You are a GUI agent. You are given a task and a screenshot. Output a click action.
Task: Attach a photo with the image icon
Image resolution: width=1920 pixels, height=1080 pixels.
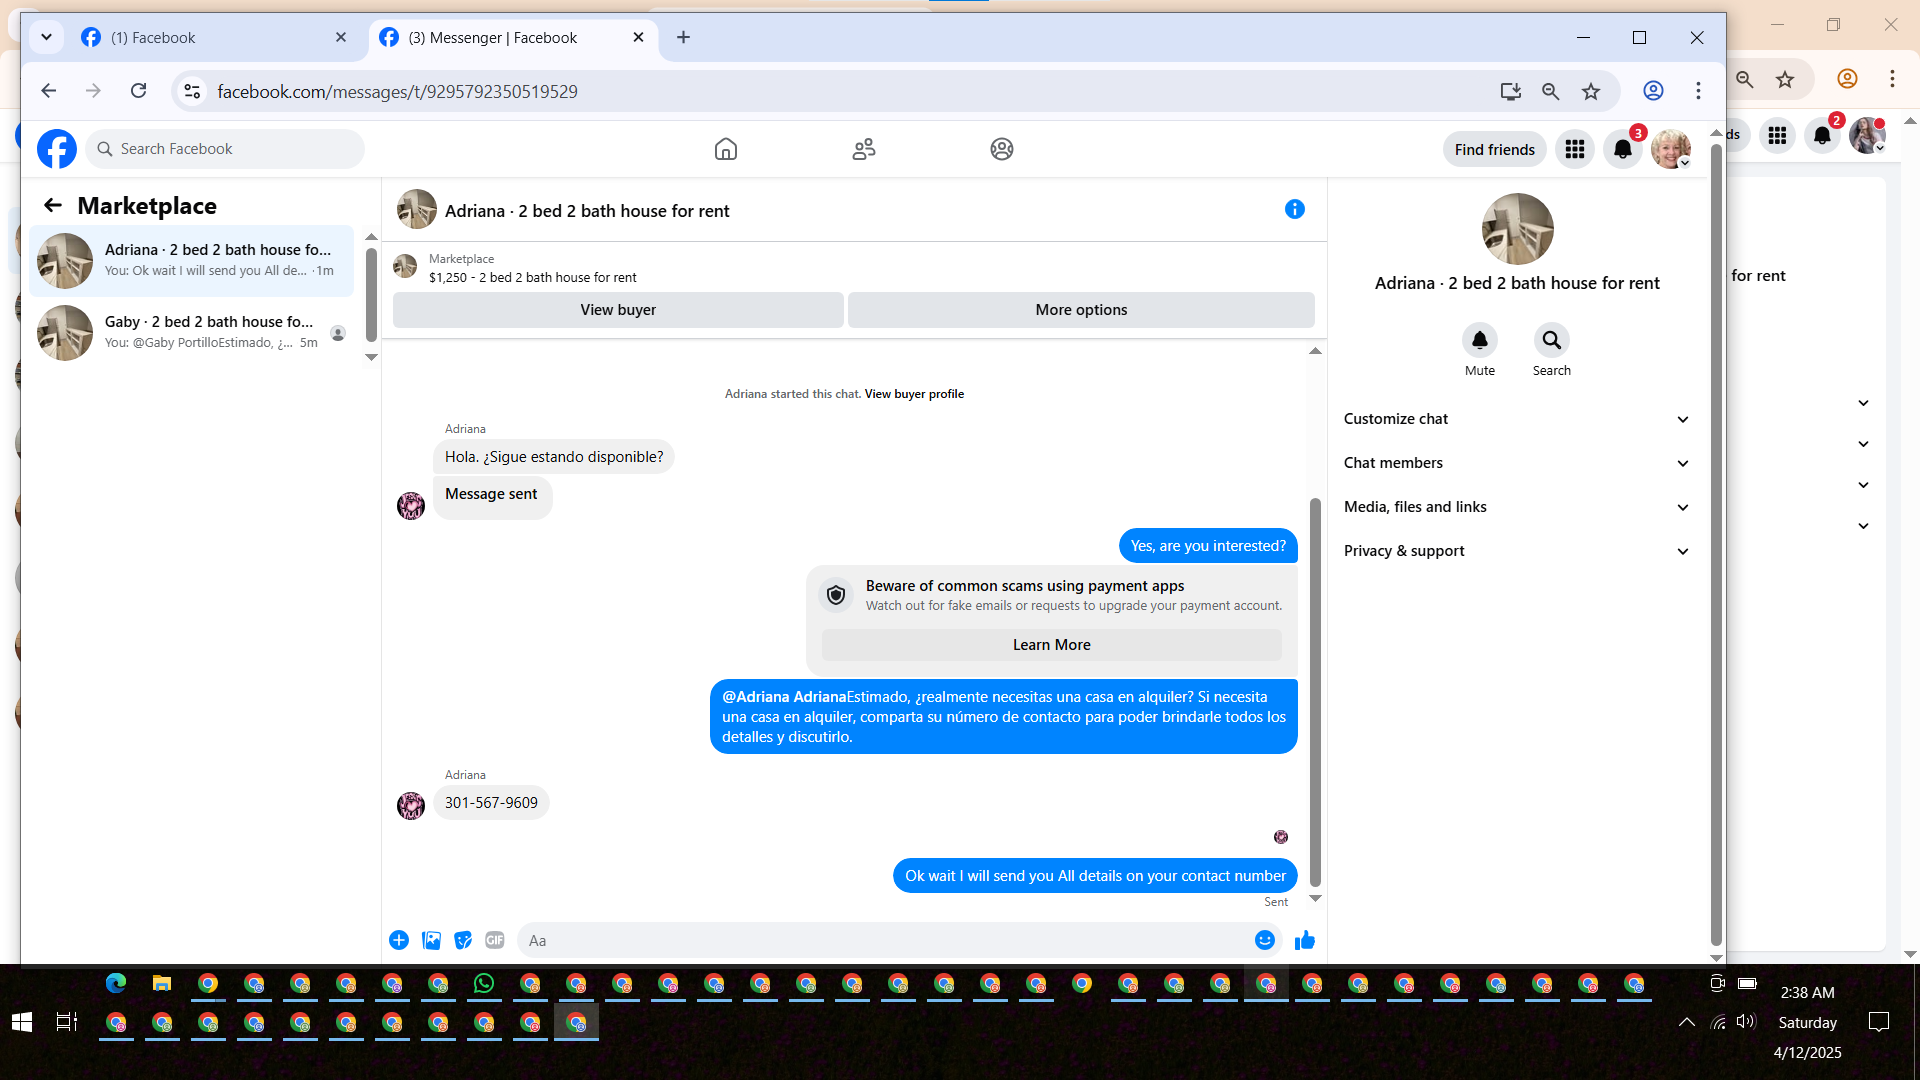pyautogui.click(x=431, y=940)
